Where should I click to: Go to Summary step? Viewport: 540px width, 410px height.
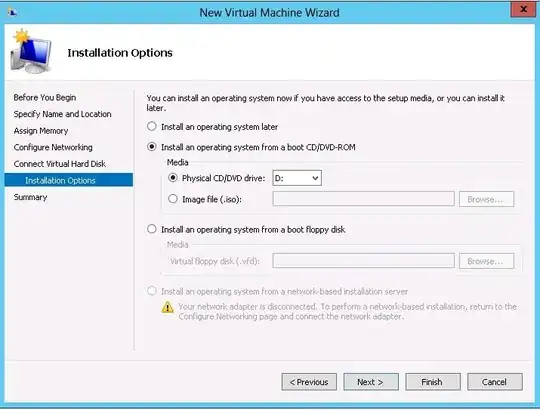coord(30,197)
